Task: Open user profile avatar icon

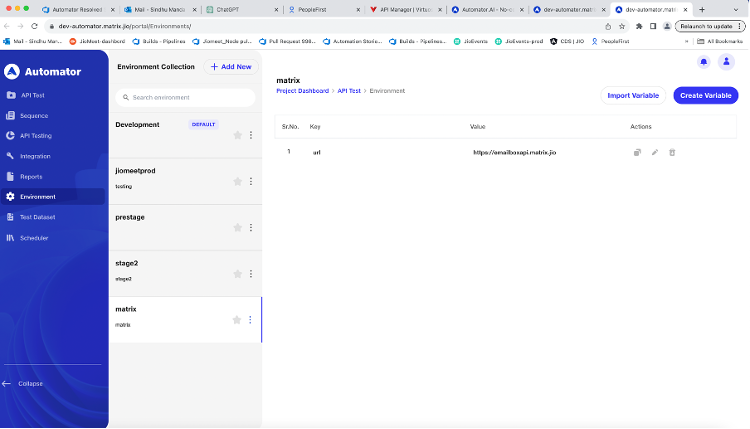Action: tap(726, 62)
